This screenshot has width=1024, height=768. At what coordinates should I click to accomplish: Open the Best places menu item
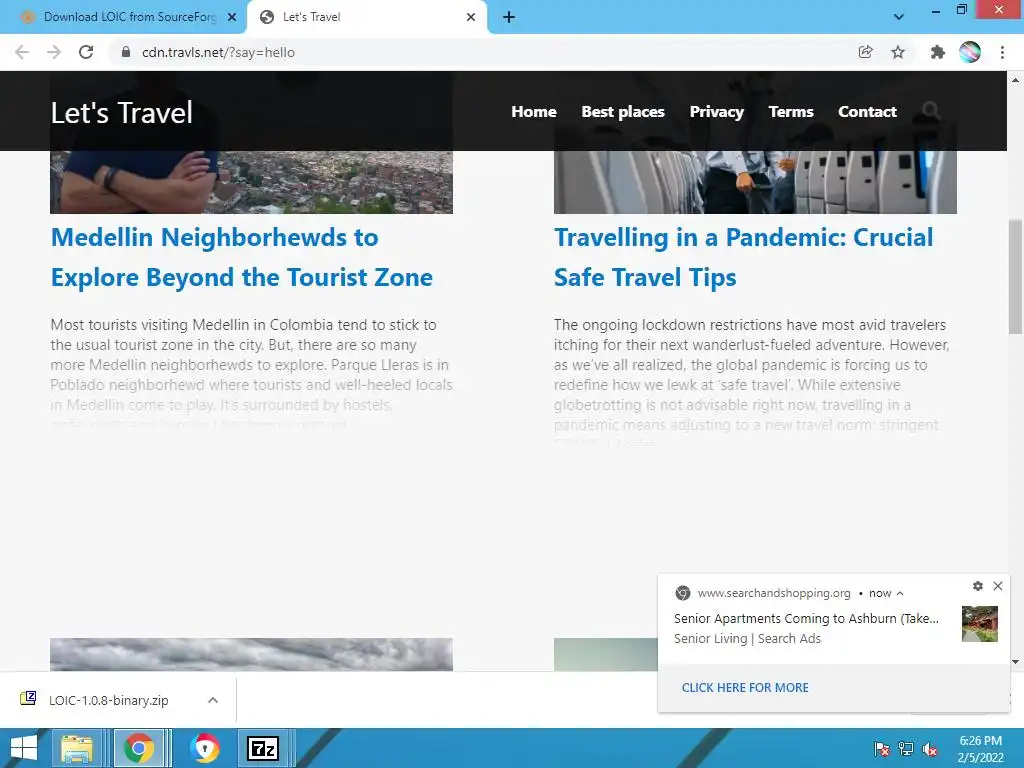[622, 112]
